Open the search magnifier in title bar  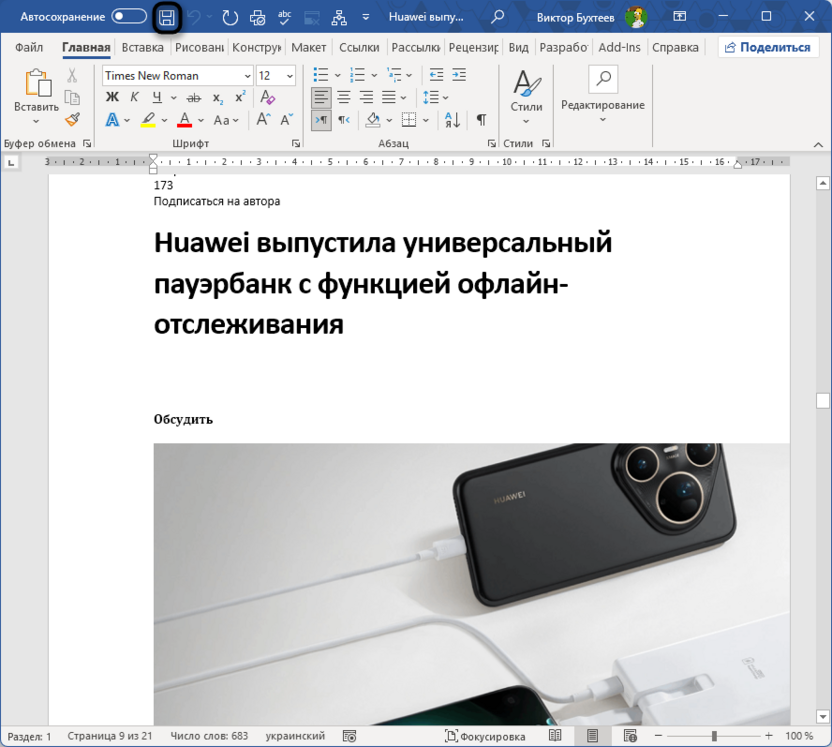click(497, 17)
